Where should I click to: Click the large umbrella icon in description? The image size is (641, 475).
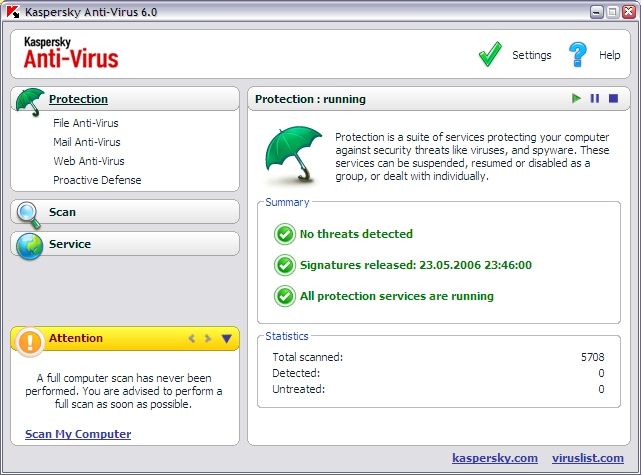click(x=293, y=153)
